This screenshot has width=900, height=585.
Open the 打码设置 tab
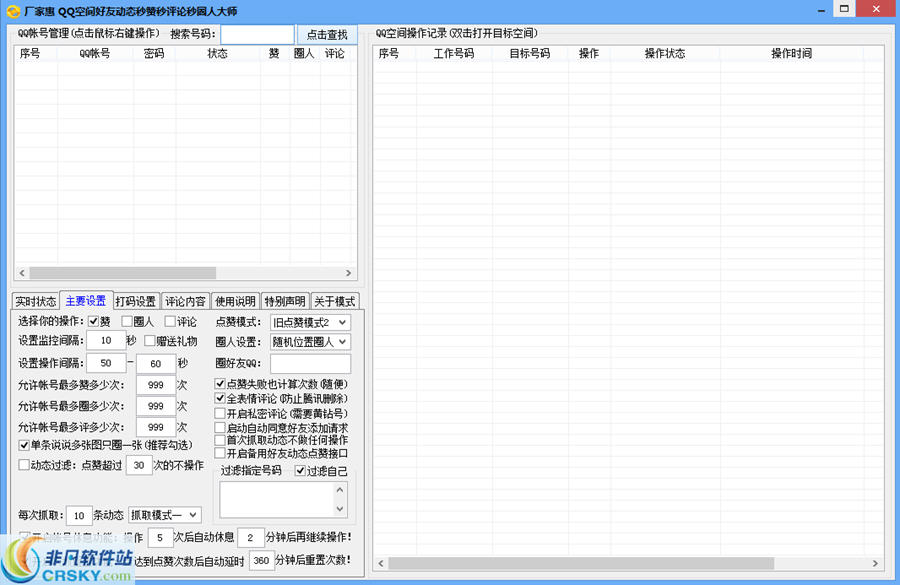click(135, 301)
